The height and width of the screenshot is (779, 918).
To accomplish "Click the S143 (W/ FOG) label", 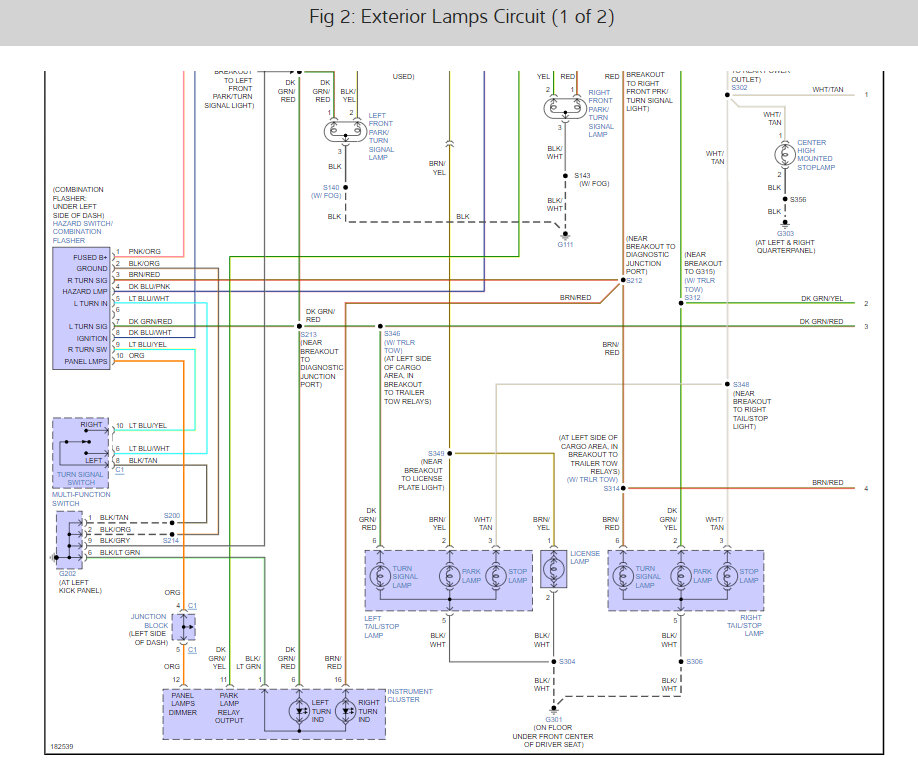I will click(x=592, y=179).
